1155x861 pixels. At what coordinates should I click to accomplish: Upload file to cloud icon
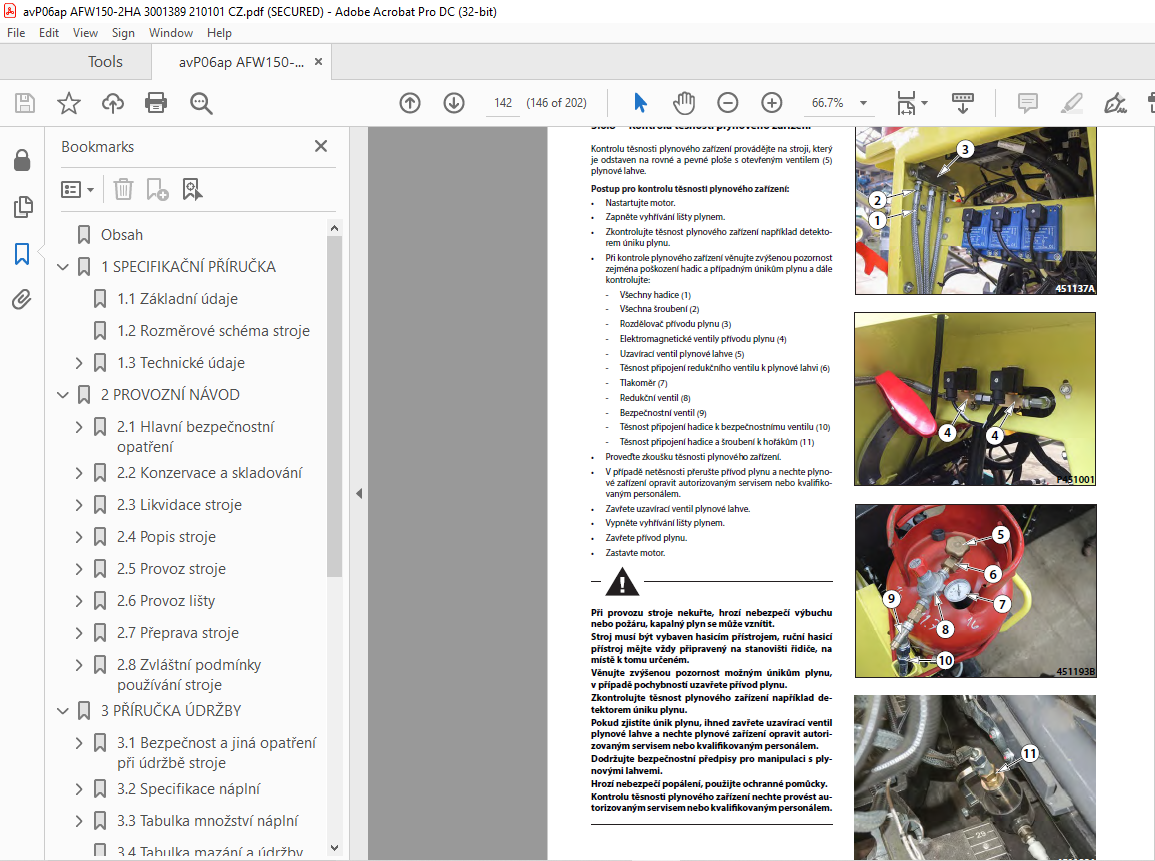[x=113, y=103]
